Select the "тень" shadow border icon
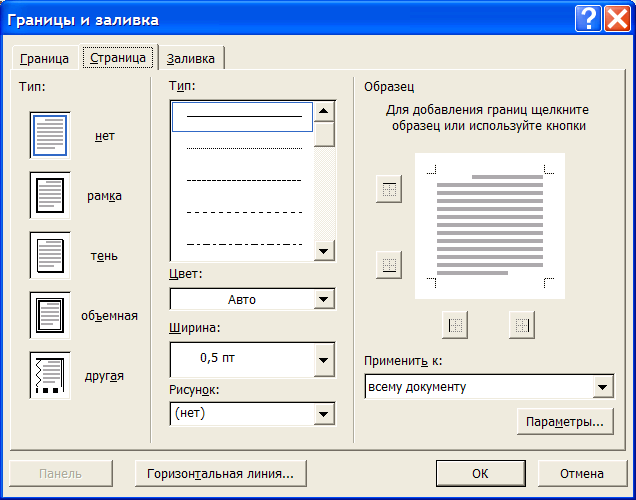The width and height of the screenshot is (636, 500). 50,255
